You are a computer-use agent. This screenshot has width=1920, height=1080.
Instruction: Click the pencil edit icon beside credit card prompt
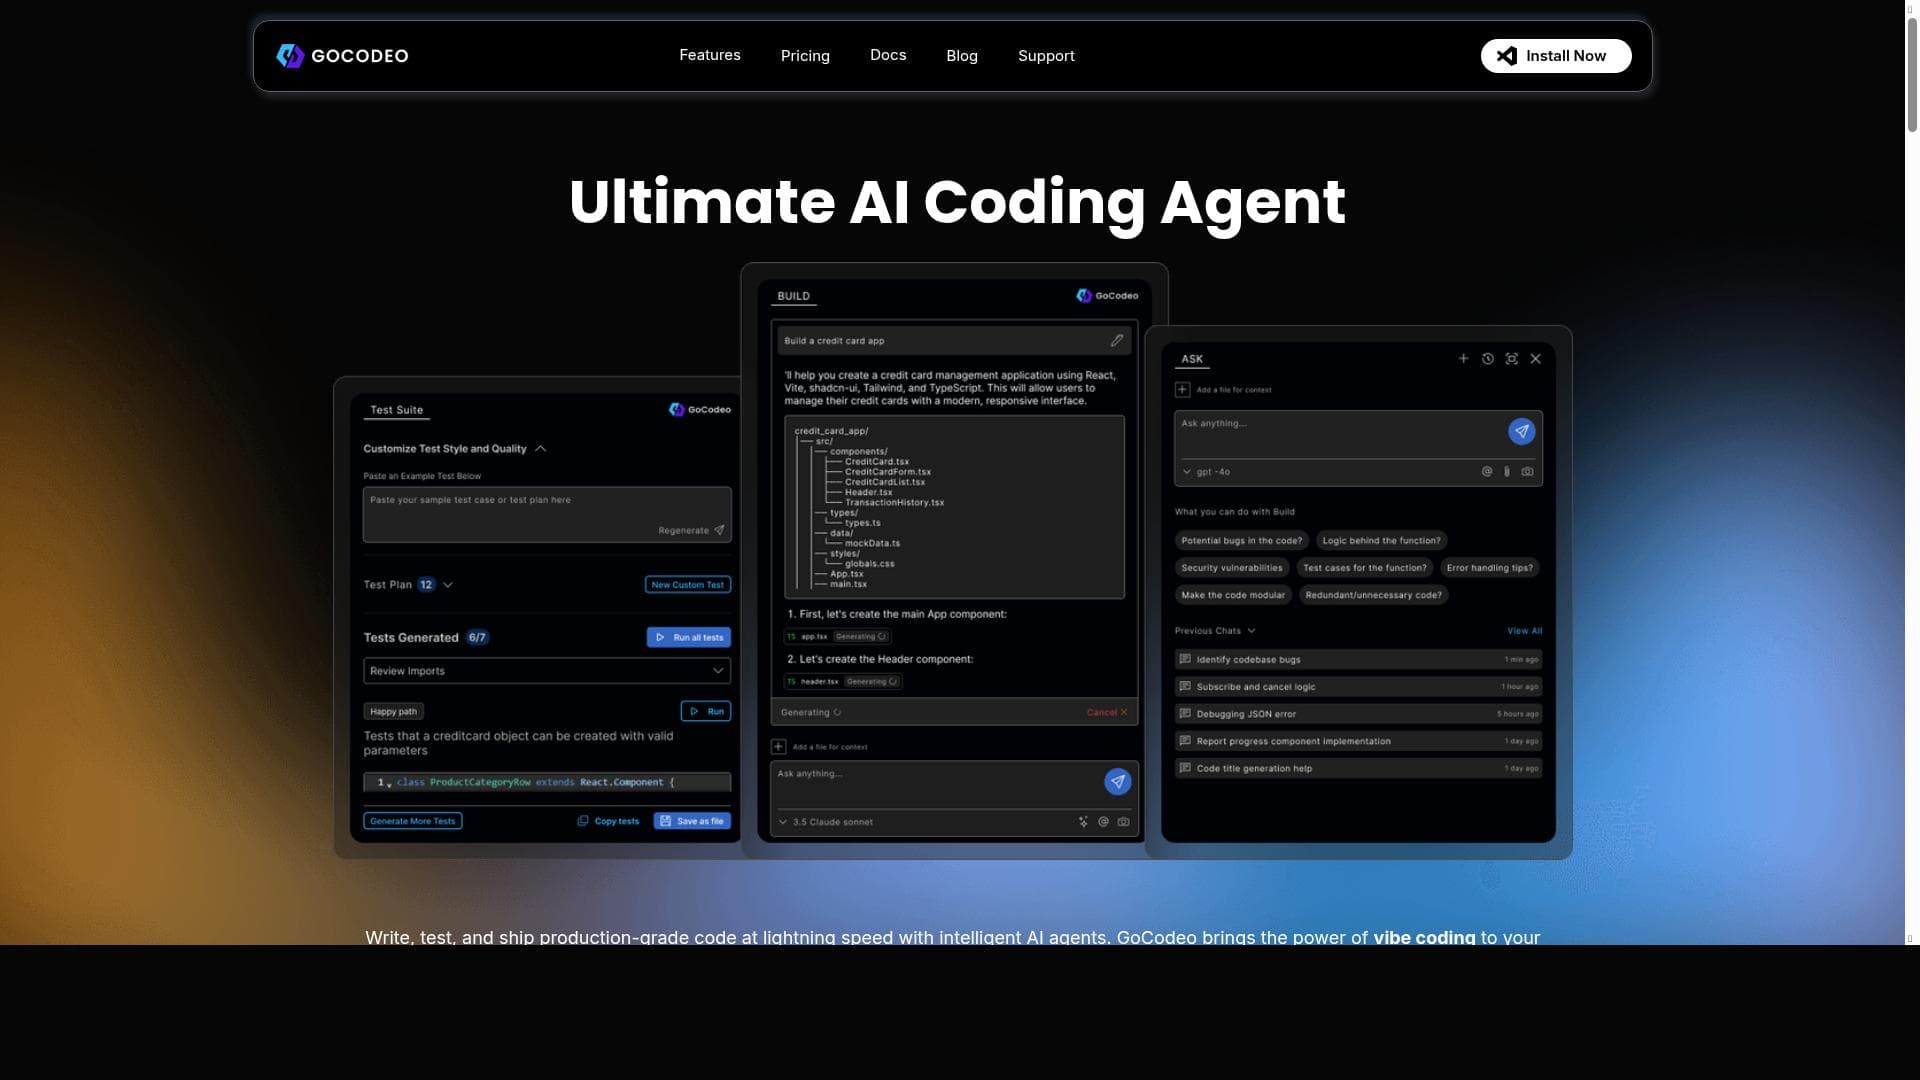[1117, 341]
